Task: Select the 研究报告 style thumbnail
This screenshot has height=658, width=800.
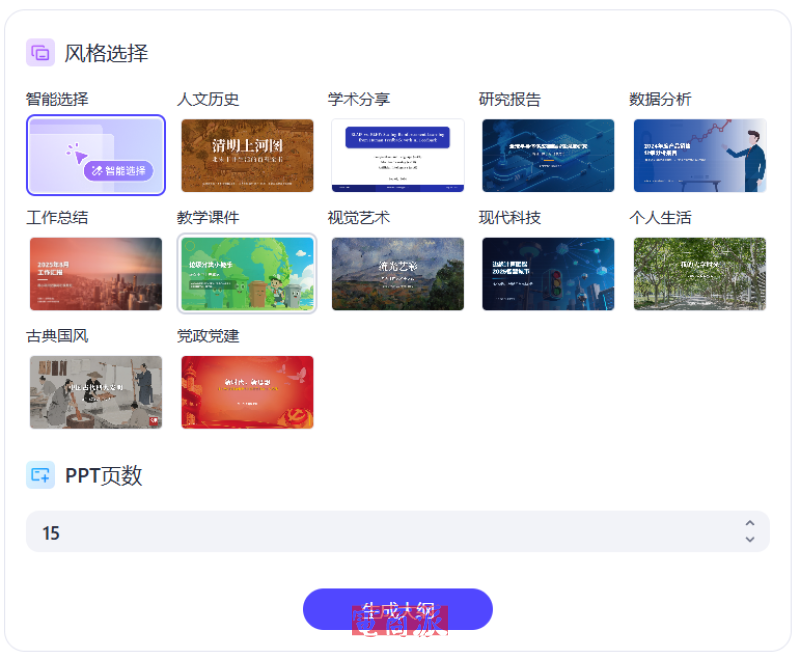Action: pos(548,155)
